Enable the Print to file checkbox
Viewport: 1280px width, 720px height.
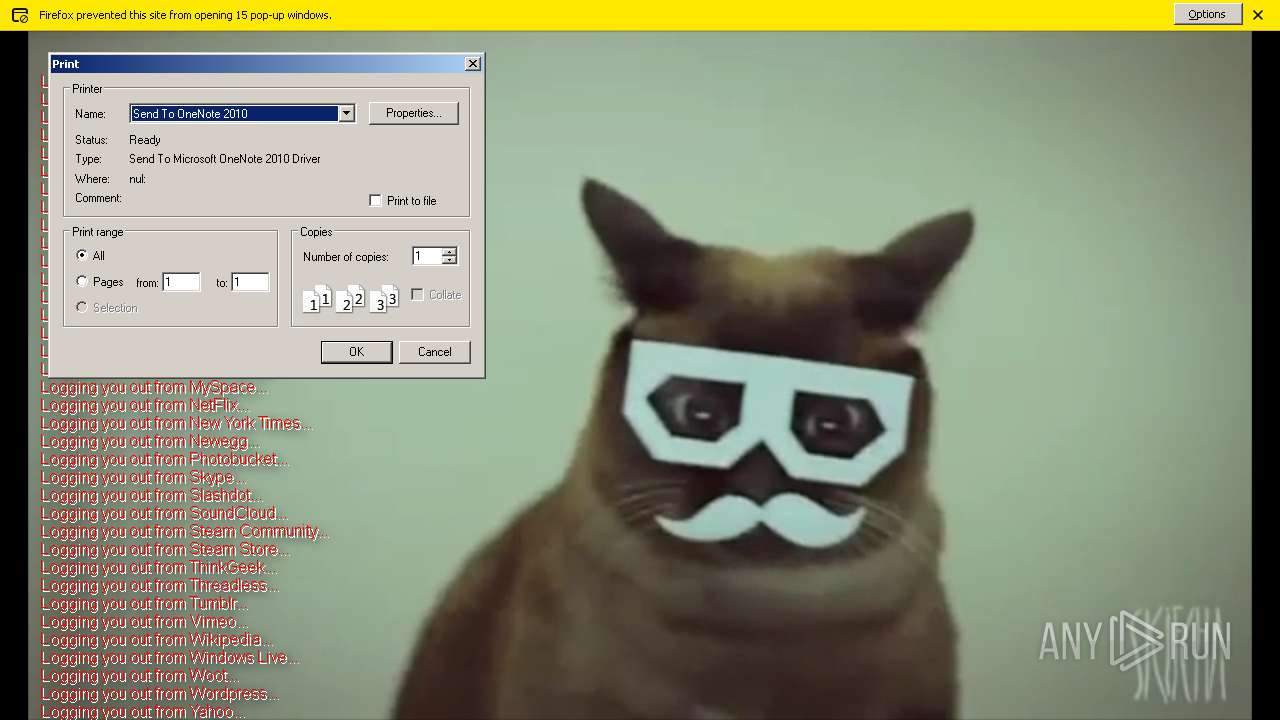pos(375,200)
